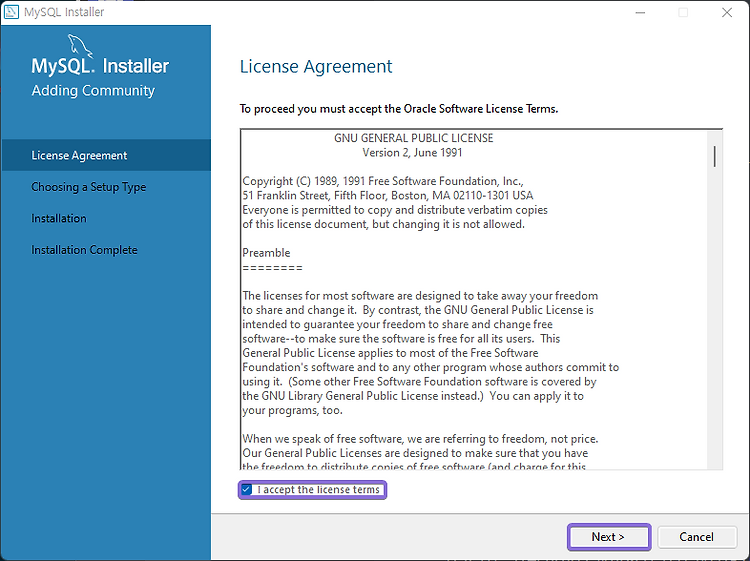Click the 'To proceed you must accept' instruction
Screen dimensions: 750x561
(399, 109)
